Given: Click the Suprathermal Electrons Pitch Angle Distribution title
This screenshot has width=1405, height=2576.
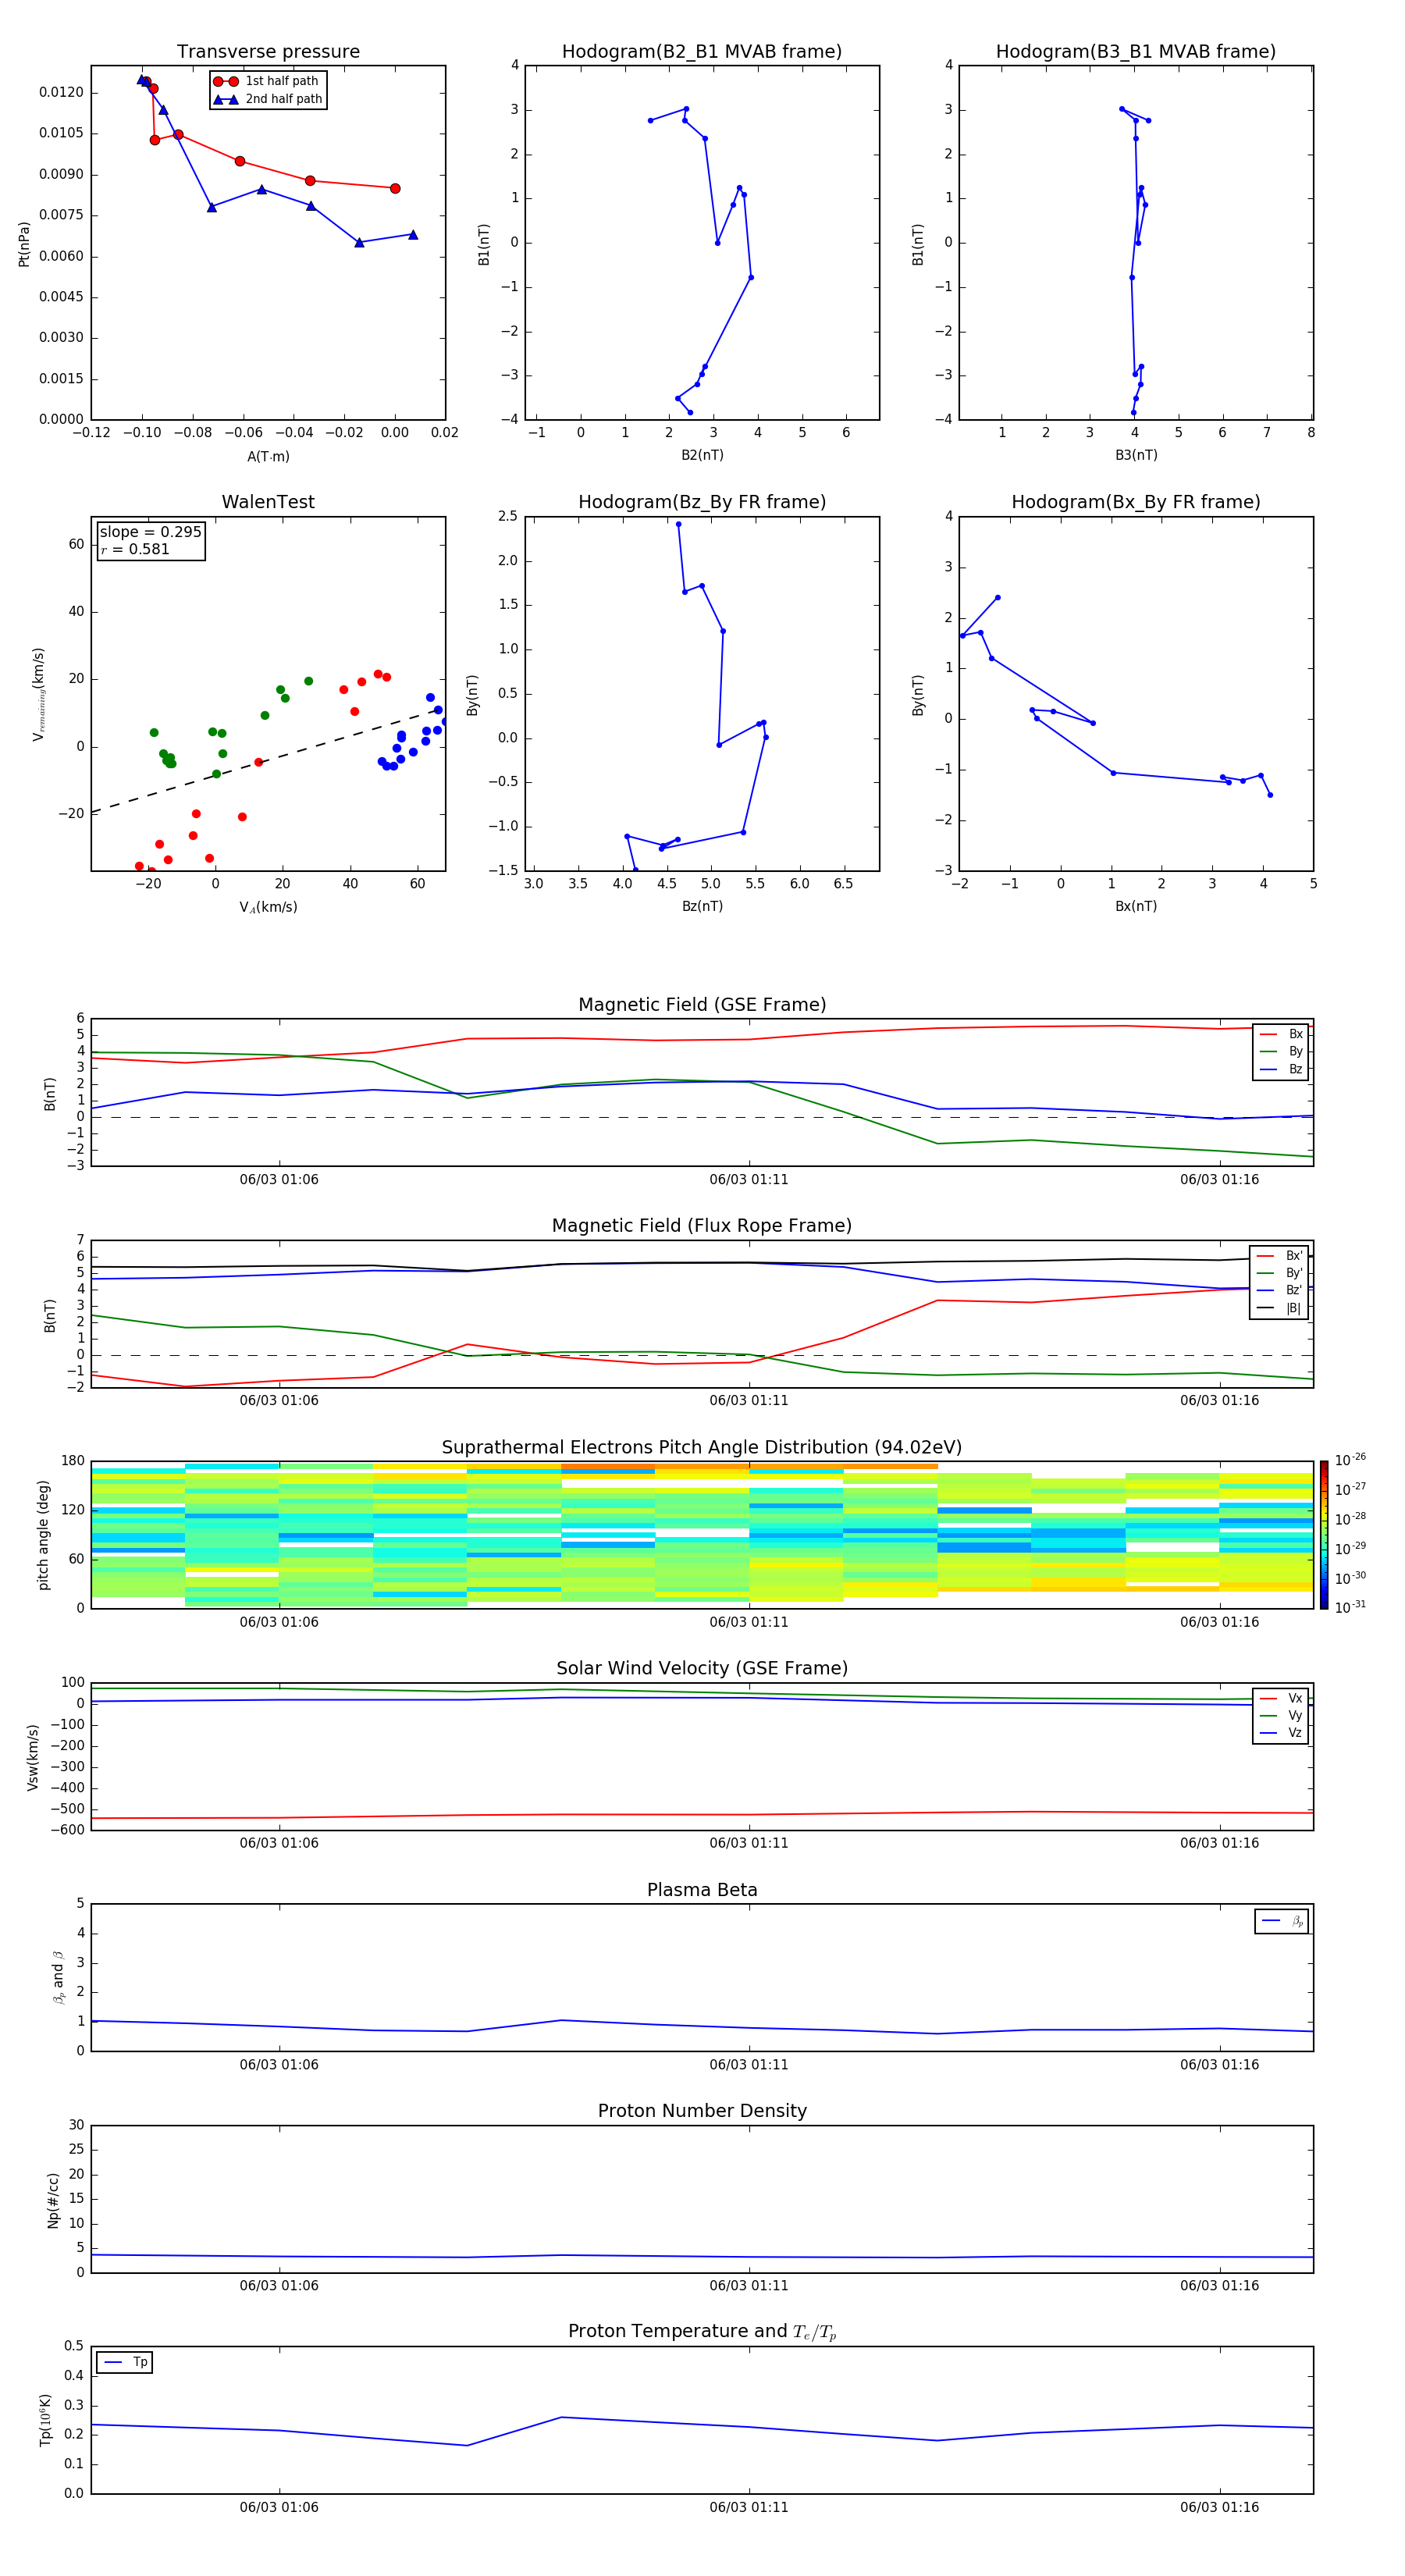Looking at the screenshot, I should click(x=702, y=1448).
